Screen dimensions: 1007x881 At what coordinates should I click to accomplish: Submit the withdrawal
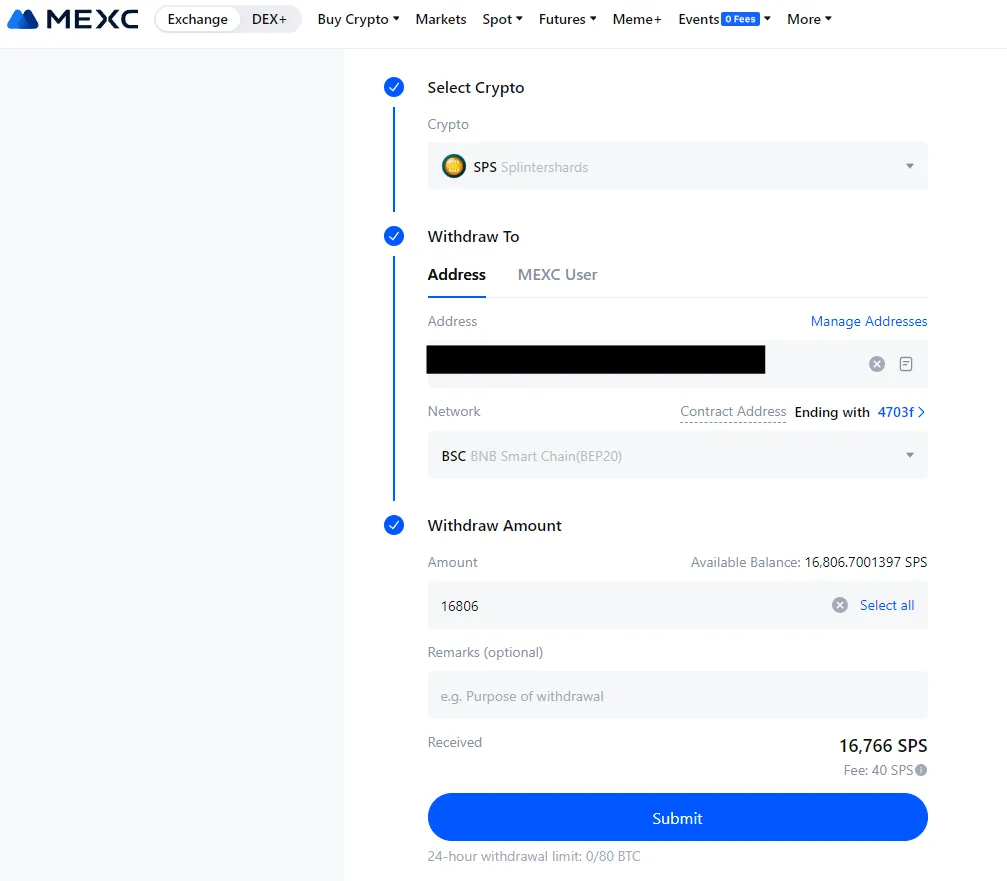click(x=678, y=817)
